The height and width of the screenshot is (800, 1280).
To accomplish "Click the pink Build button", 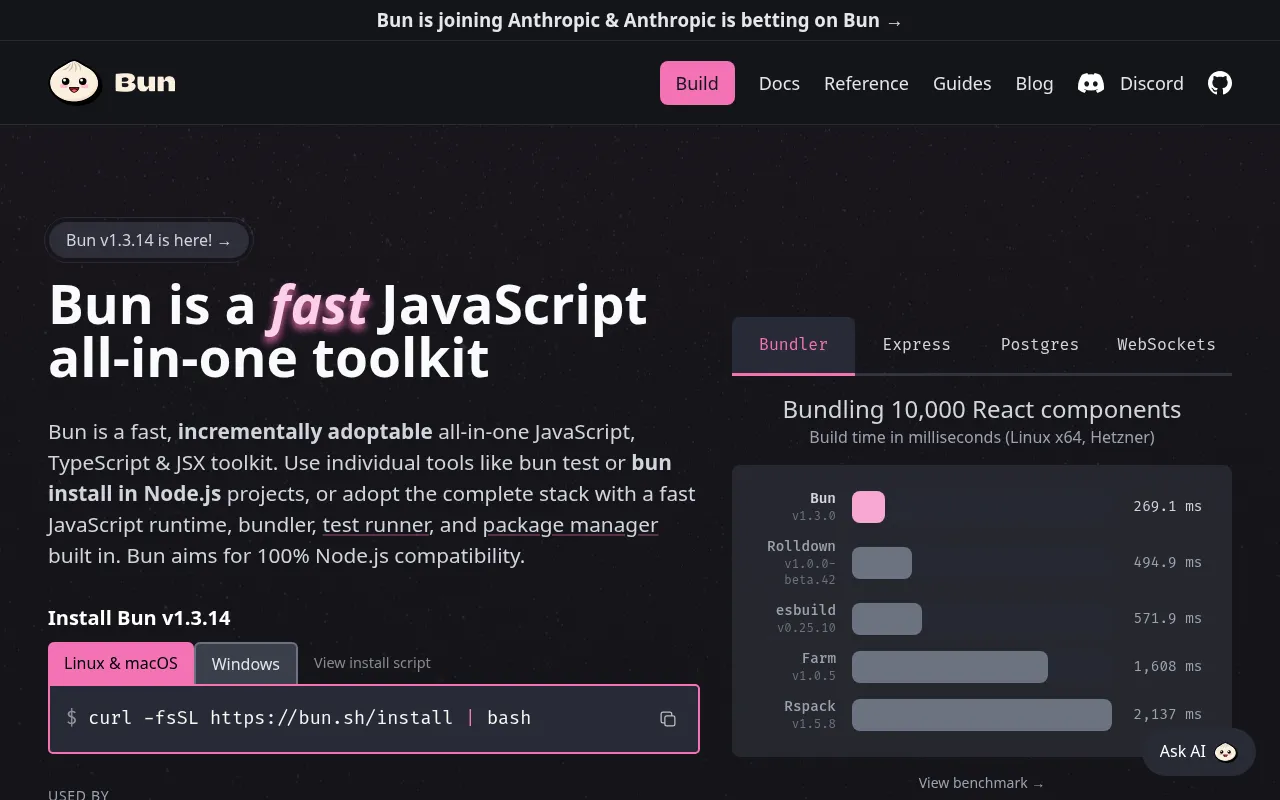I will (697, 83).
